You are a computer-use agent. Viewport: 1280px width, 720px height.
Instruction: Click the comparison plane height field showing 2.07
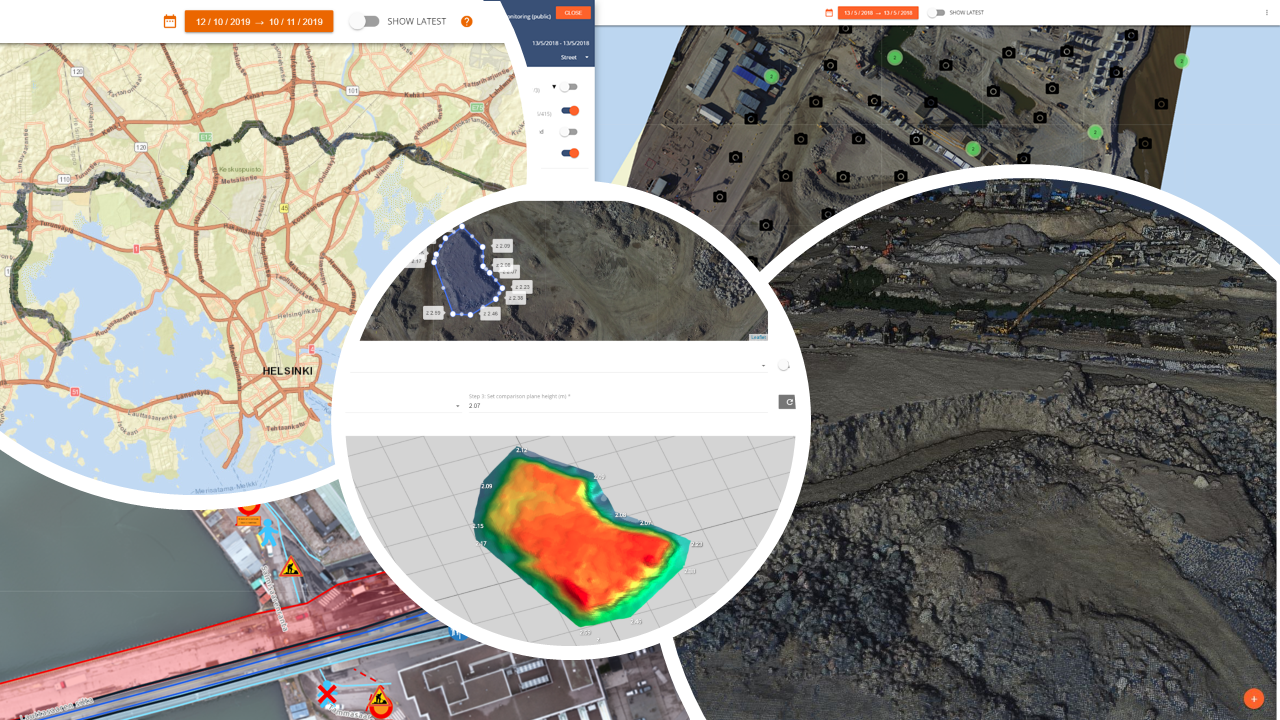coord(619,405)
